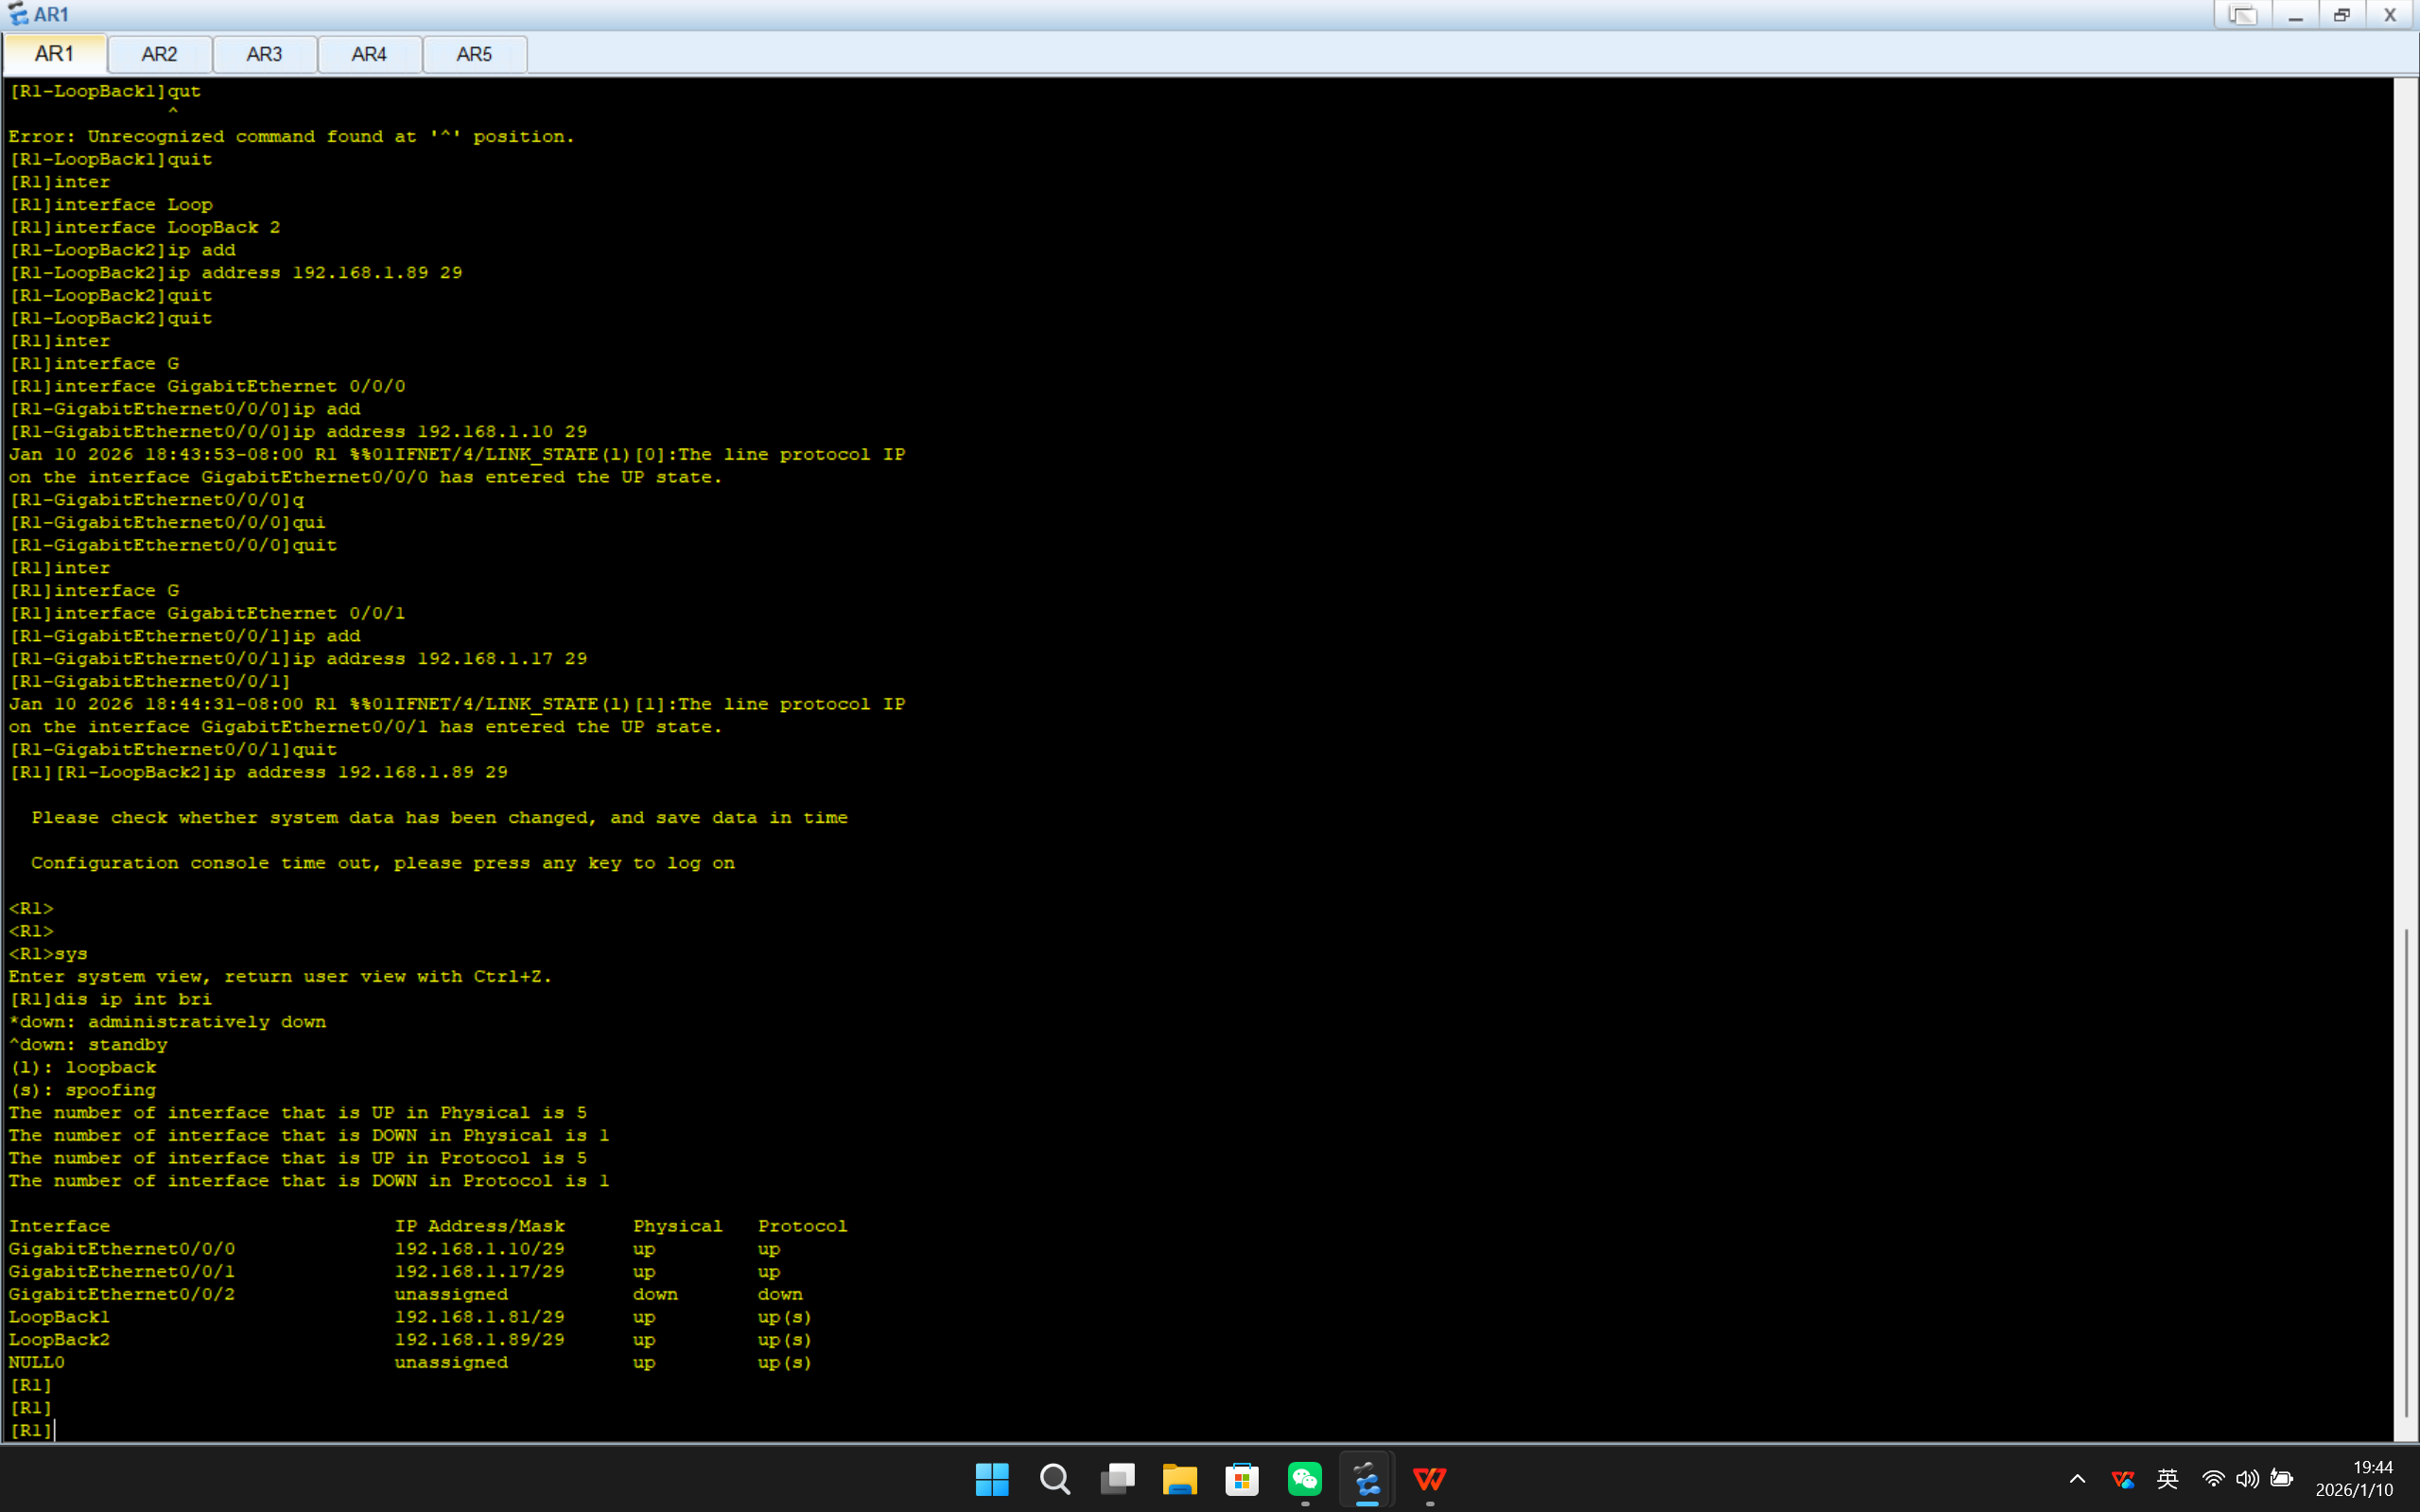Image resolution: width=2420 pixels, height=1512 pixels.
Task: Click the AR1 tab
Action: (54, 54)
